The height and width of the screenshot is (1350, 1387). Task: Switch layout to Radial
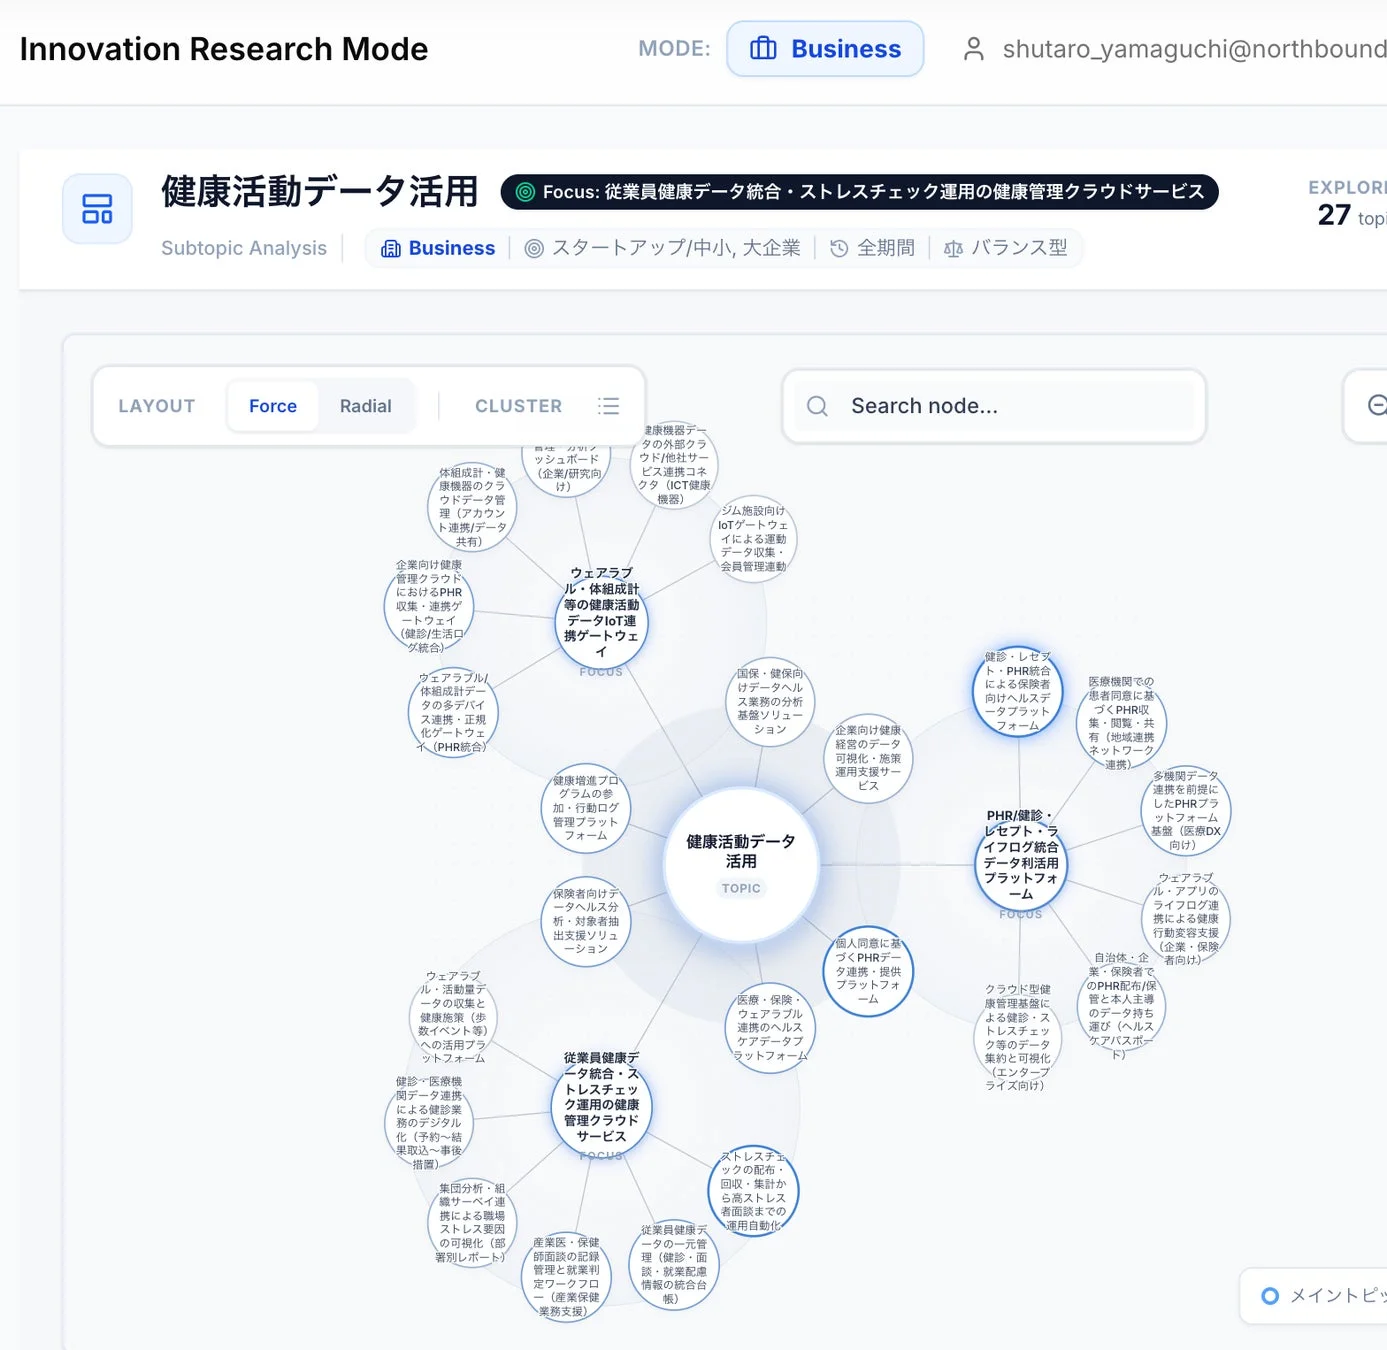pos(365,405)
